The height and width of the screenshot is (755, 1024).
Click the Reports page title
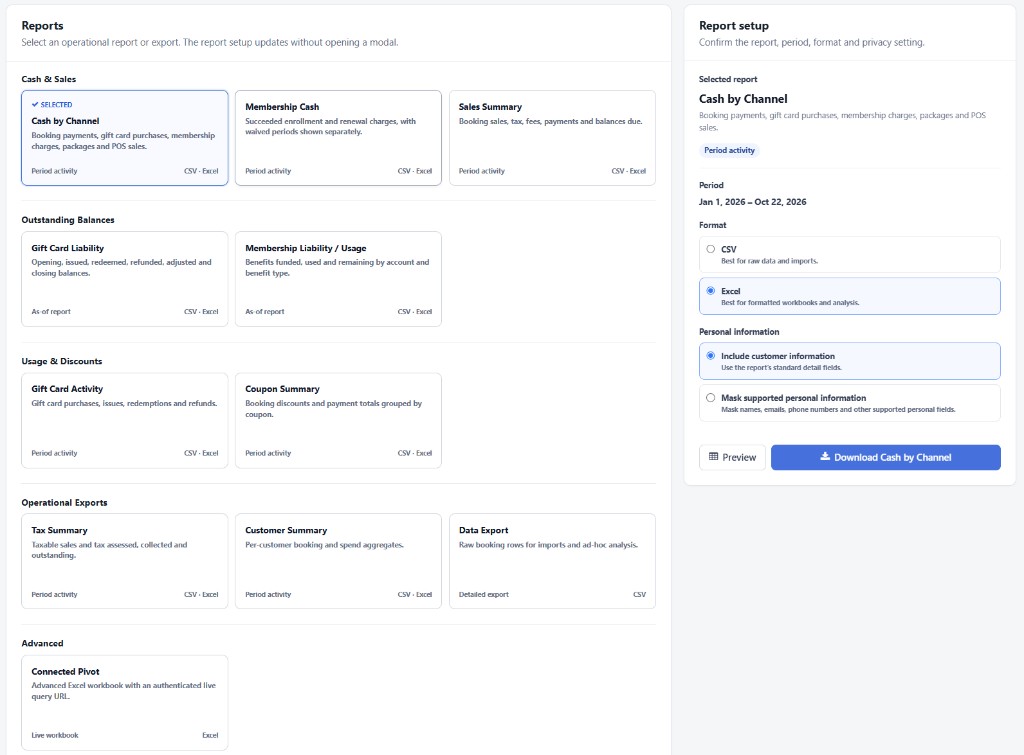tap(42, 25)
